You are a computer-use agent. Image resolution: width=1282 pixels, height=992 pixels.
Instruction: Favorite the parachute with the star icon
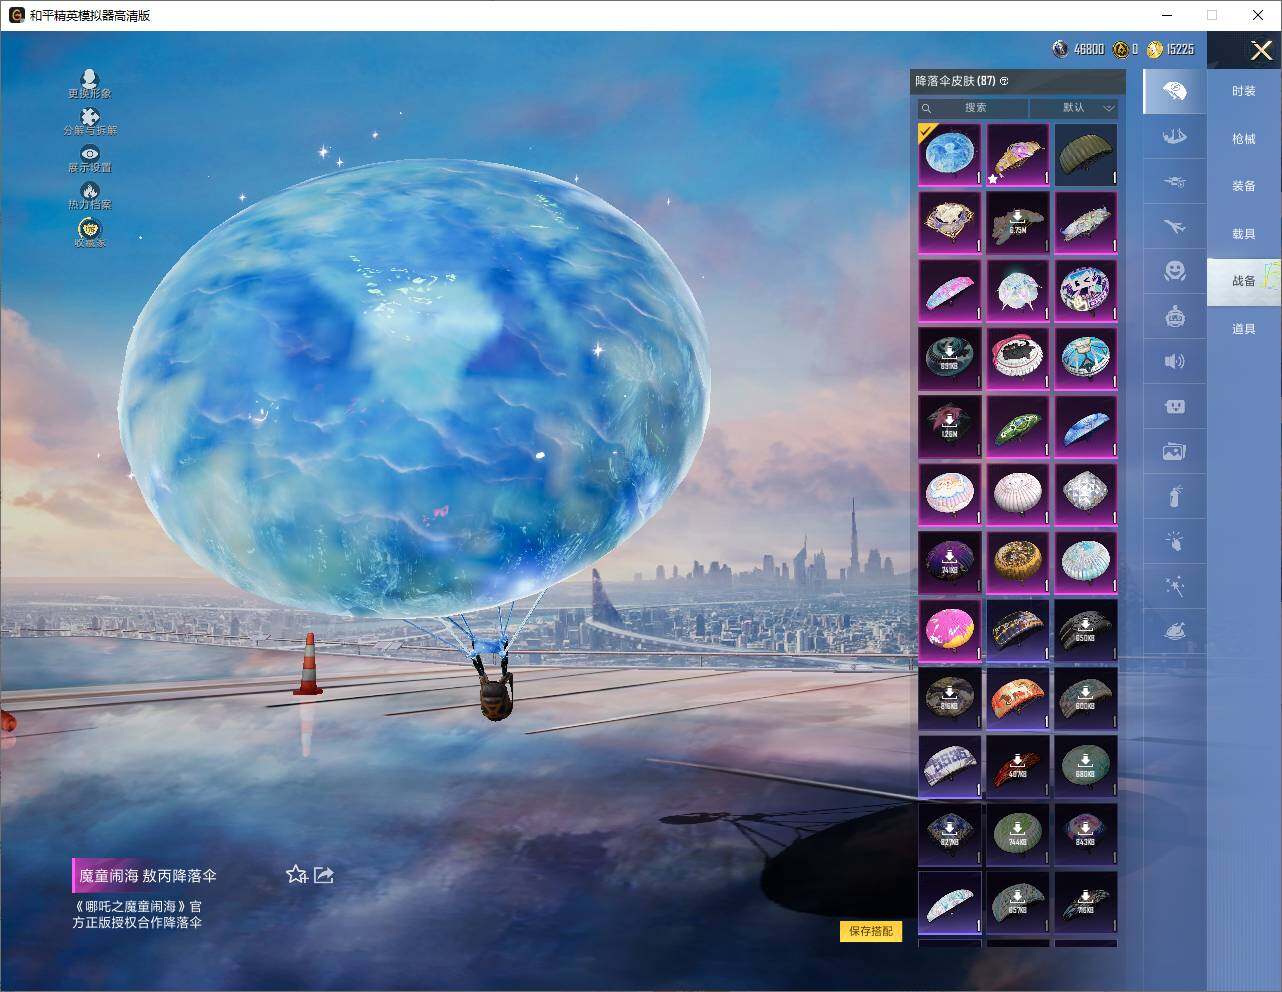click(x=296, y=875)
